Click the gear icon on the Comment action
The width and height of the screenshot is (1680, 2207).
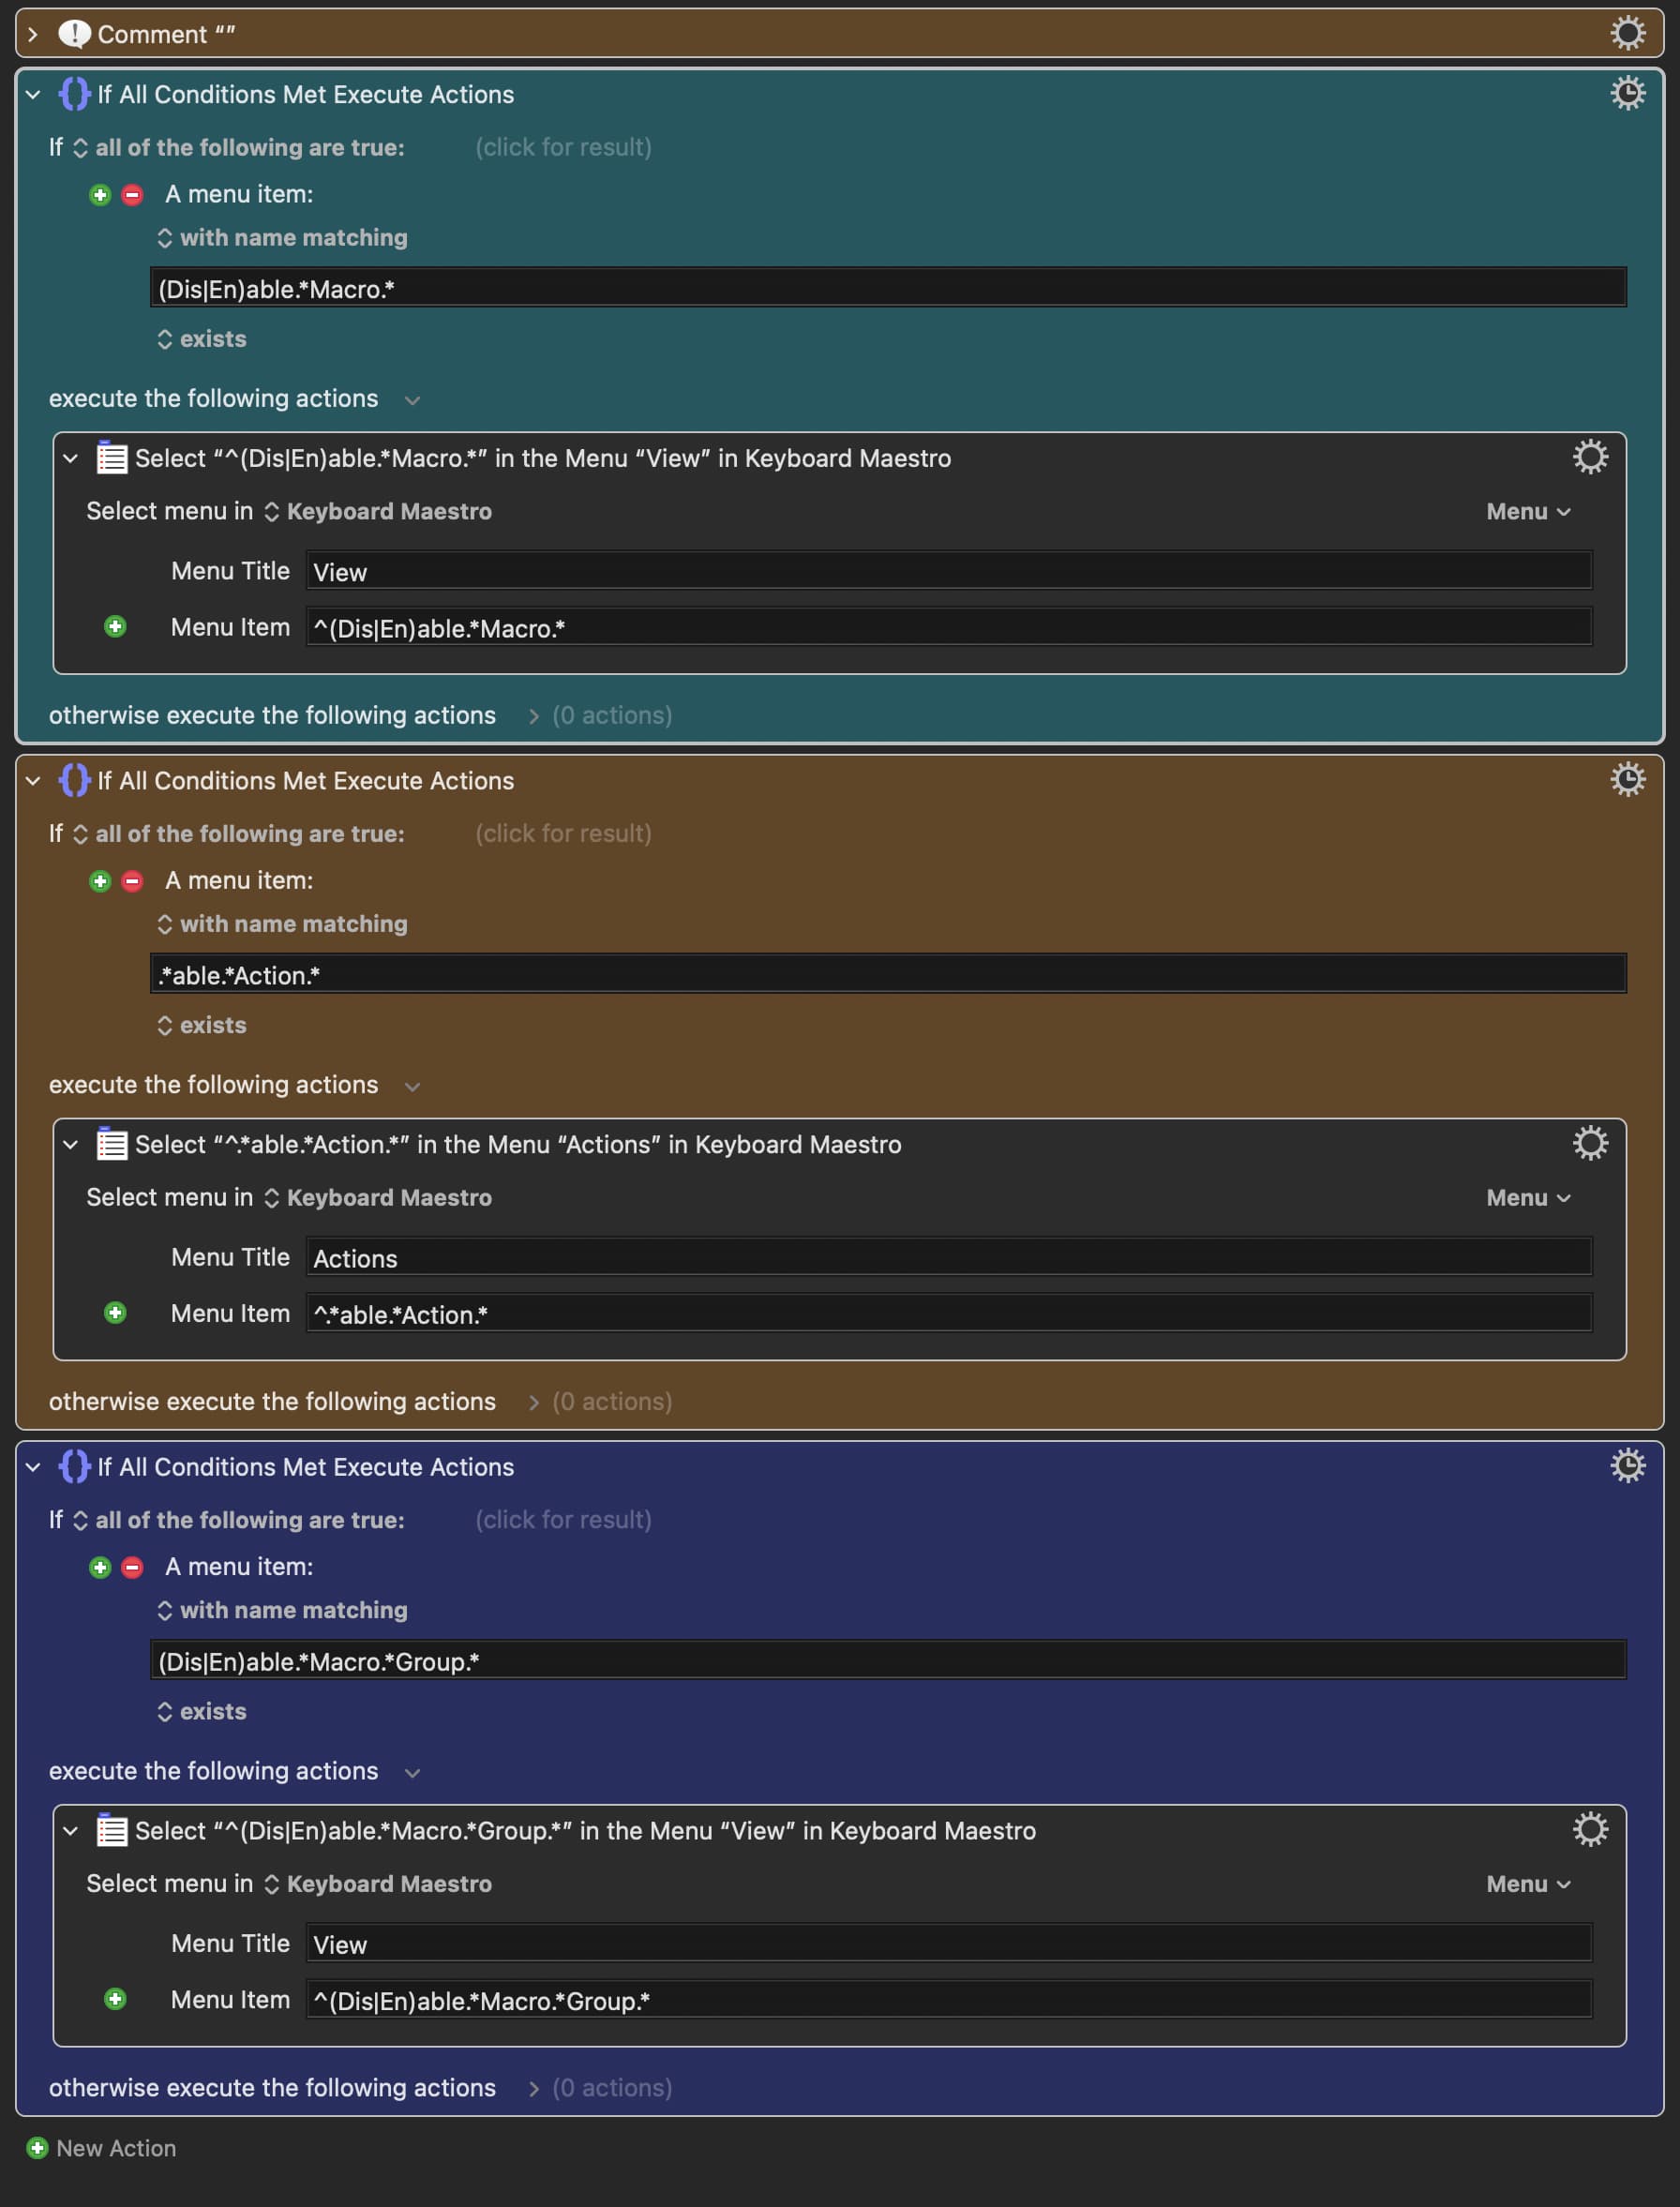tap(1627, 34)
